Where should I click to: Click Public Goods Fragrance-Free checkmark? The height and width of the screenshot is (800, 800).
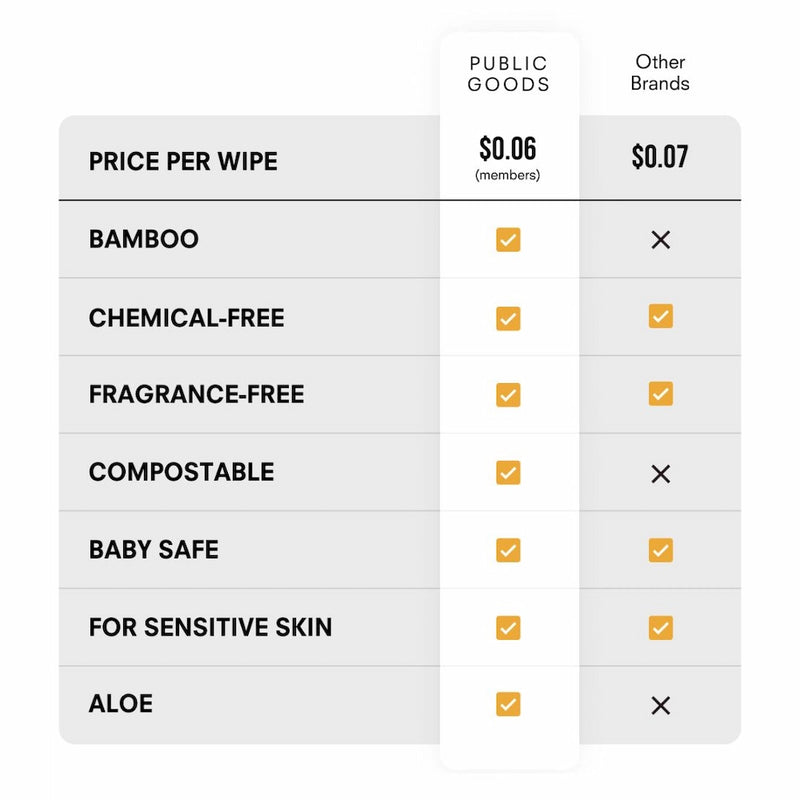coord(508,395)
